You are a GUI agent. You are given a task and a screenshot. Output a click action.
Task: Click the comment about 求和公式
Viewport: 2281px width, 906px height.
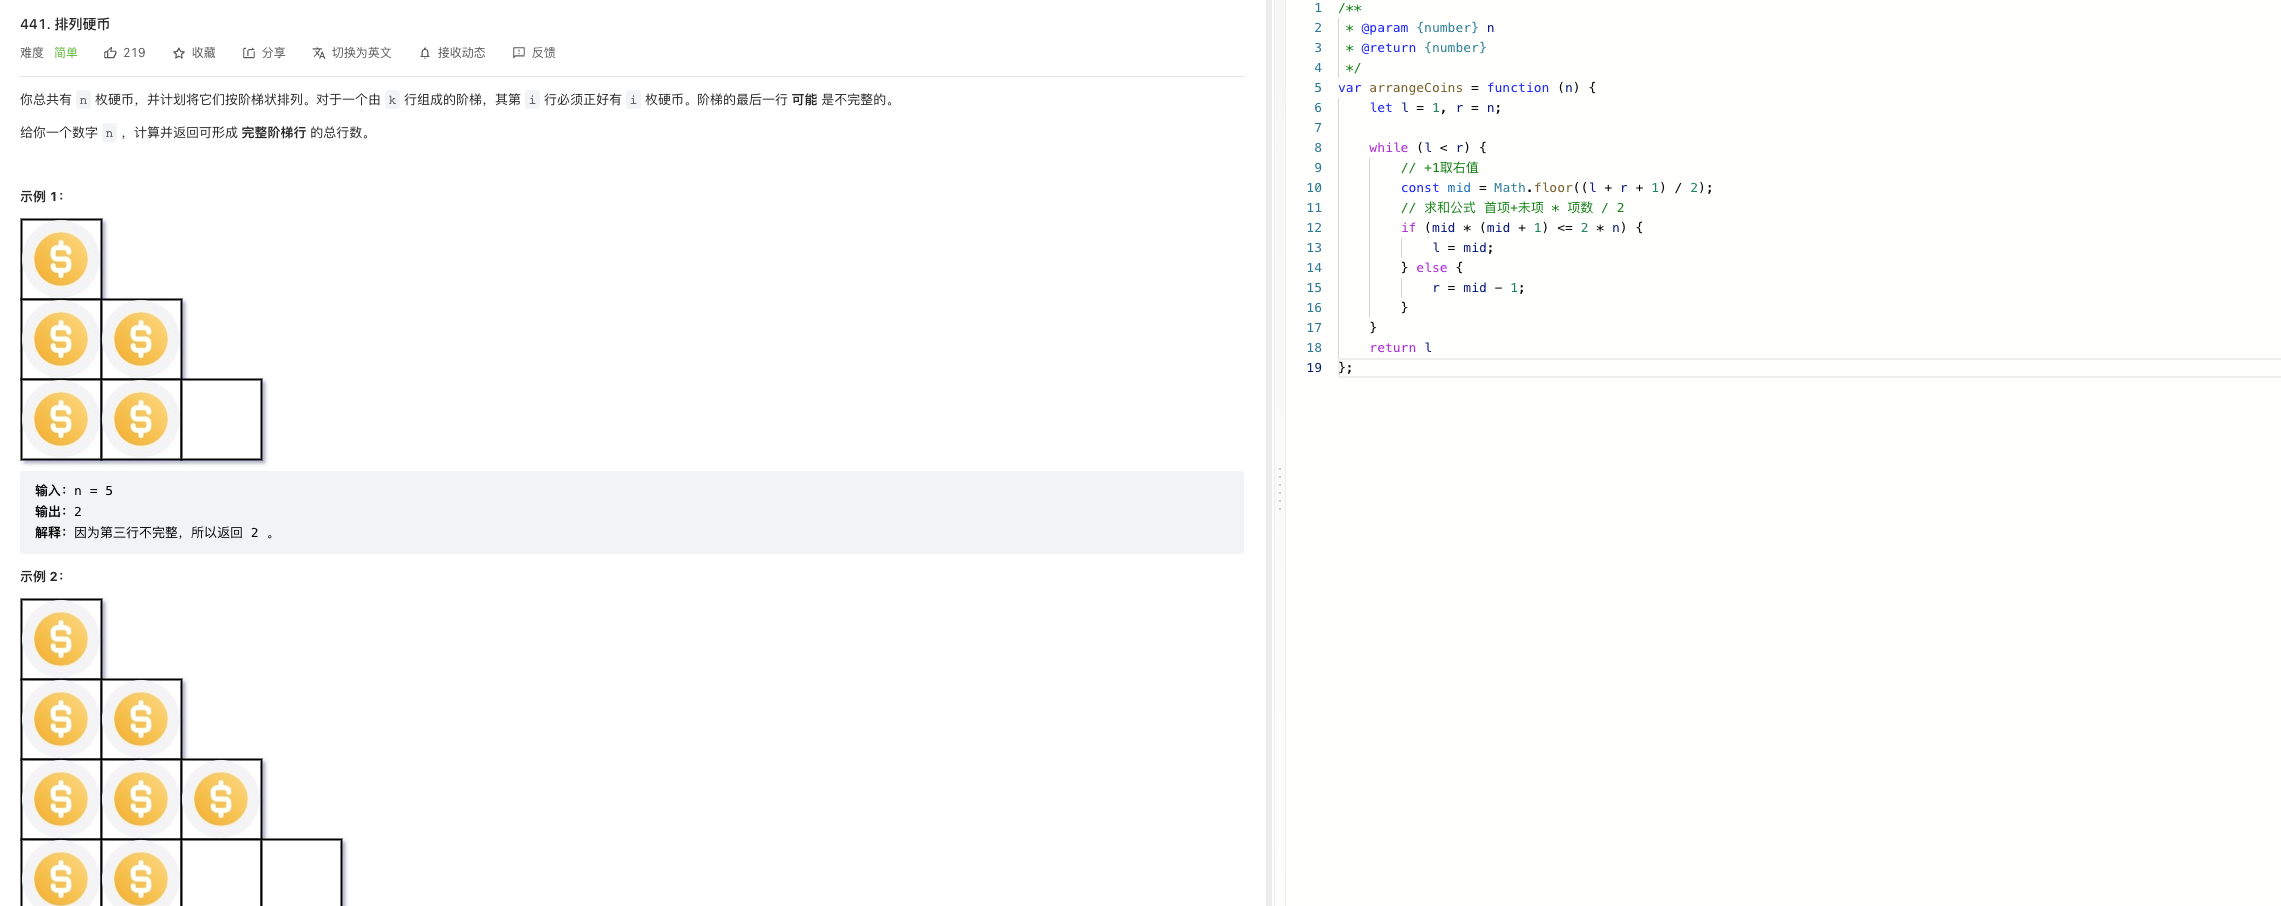(1512, 208)
